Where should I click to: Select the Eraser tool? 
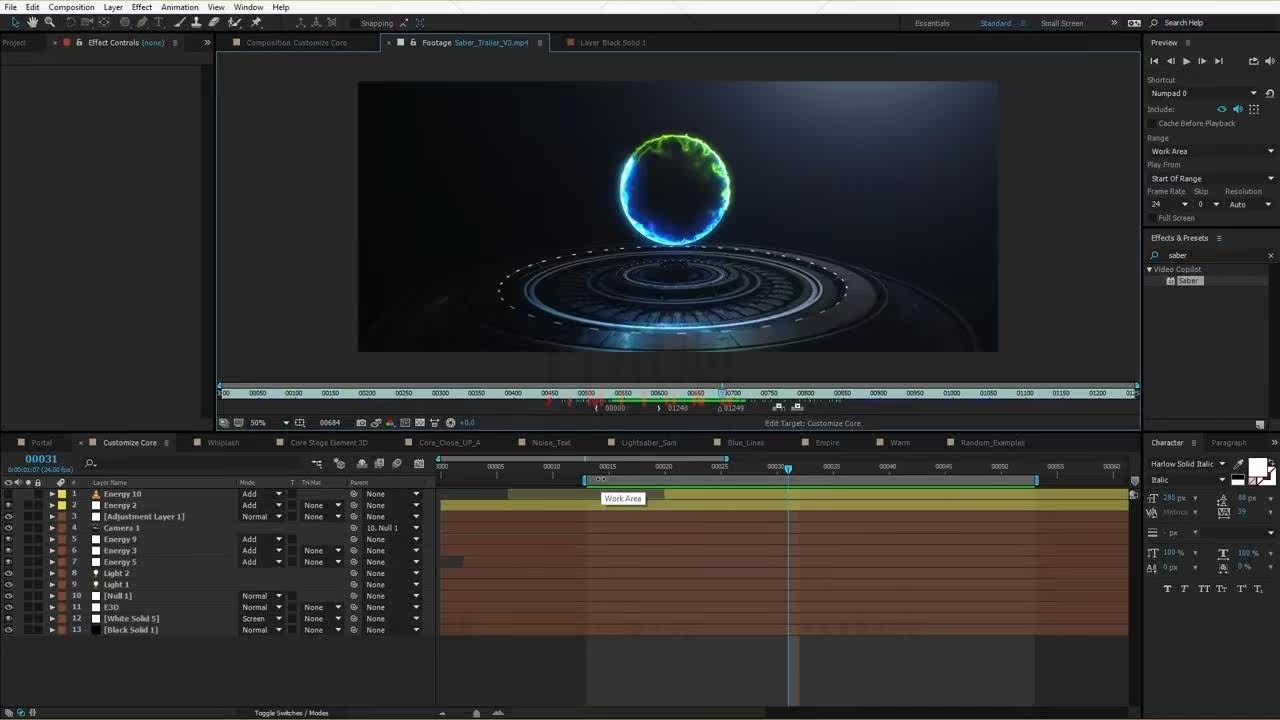[214, 22]
